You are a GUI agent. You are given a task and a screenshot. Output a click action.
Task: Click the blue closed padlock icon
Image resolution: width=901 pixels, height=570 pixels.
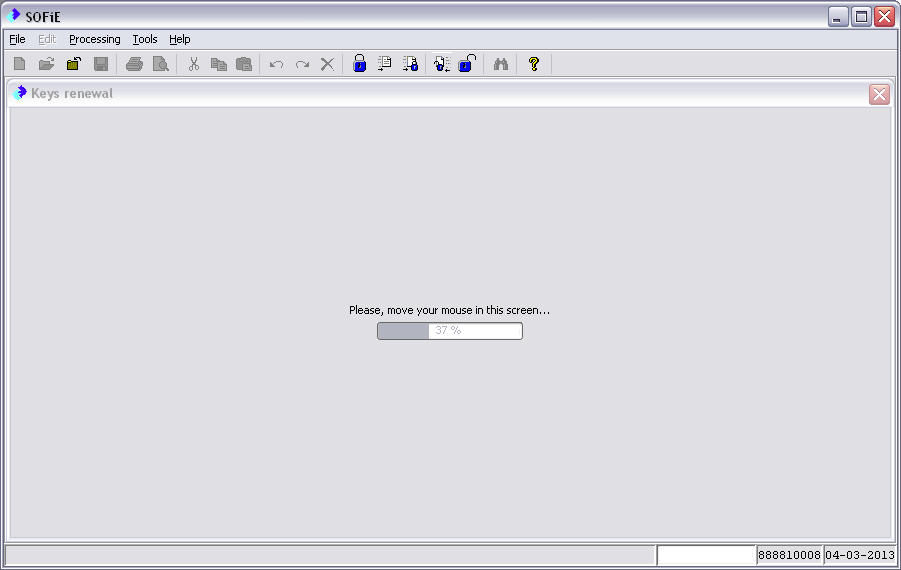pyautogui.click(x=360, y=64)
